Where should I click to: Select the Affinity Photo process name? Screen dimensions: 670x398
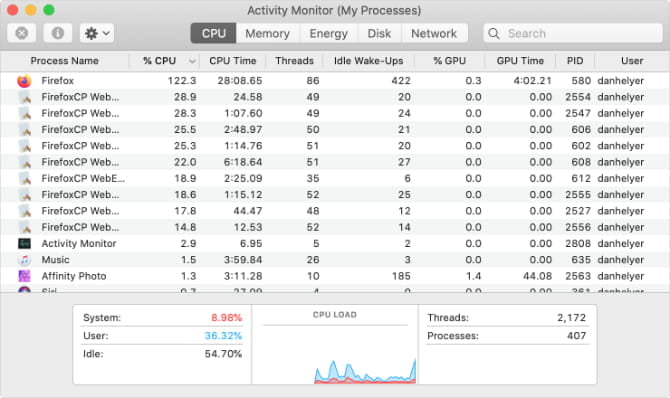74,276
